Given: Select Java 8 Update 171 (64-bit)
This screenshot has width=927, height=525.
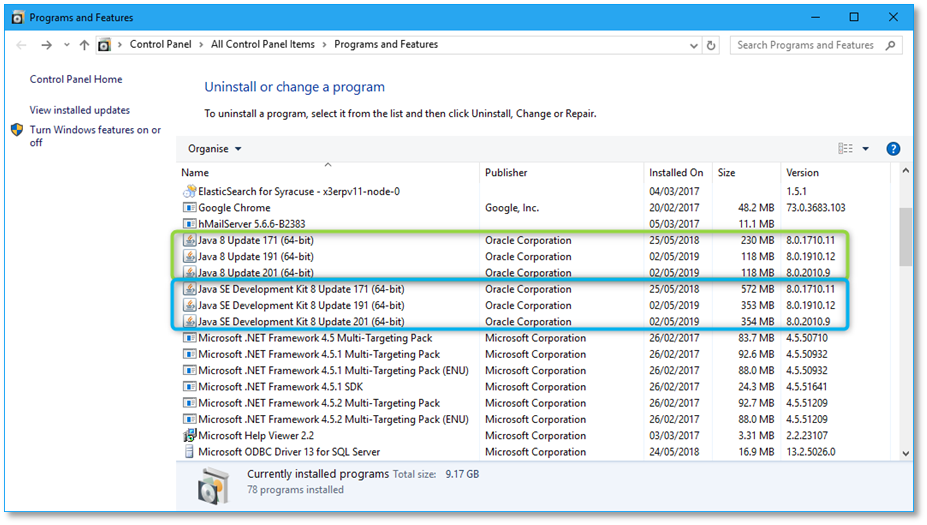Looking at the screenshot, I should coord(255,240).
